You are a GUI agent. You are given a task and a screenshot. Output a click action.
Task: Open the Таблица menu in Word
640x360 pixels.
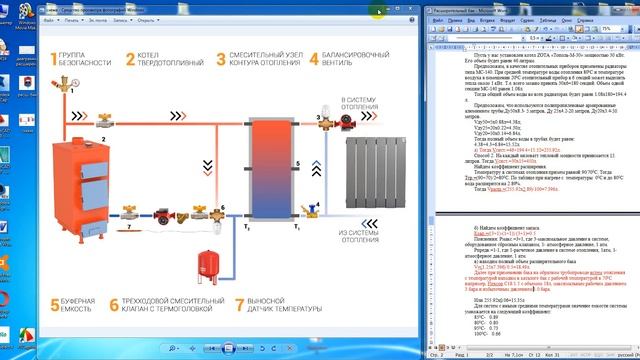(548, 20)
